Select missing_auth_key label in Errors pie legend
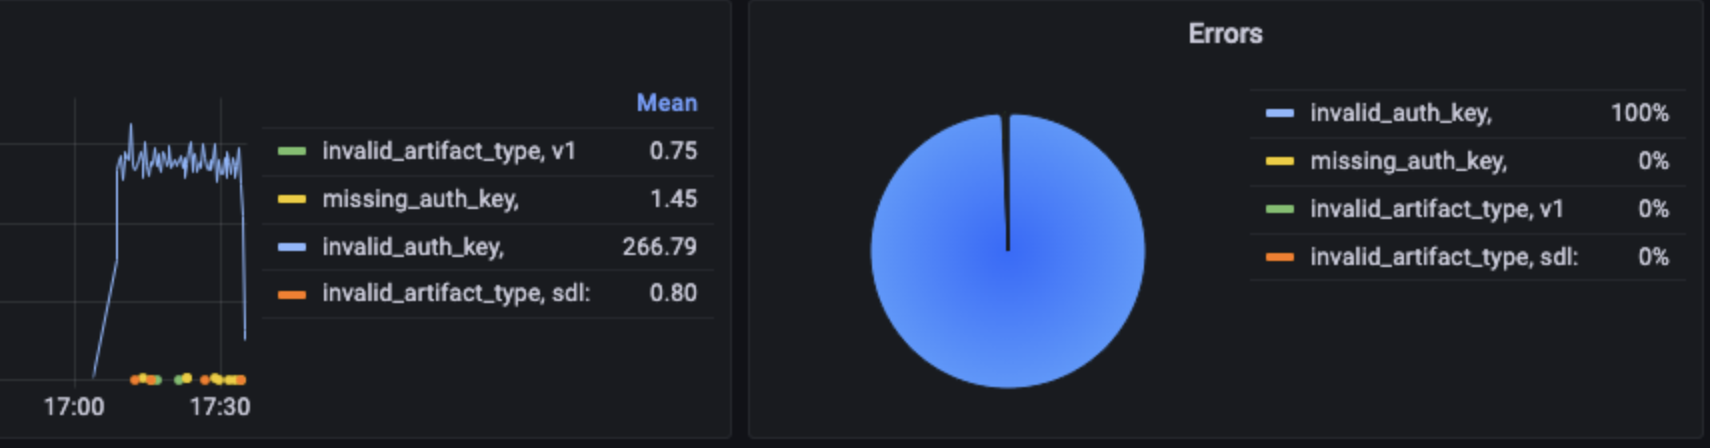1710x448 pixels. pos(1408,161)
